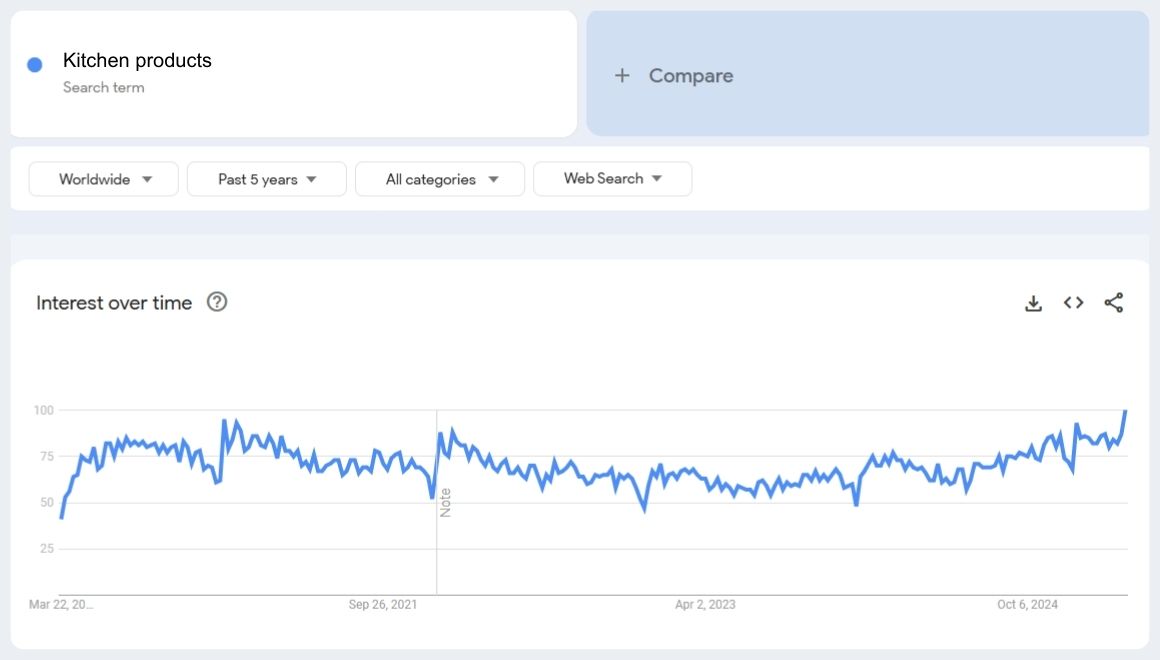This screenshot has width=1160, height=660.
Task: Click the Apr 2, 2023 date label
Action: pos(705,605)
